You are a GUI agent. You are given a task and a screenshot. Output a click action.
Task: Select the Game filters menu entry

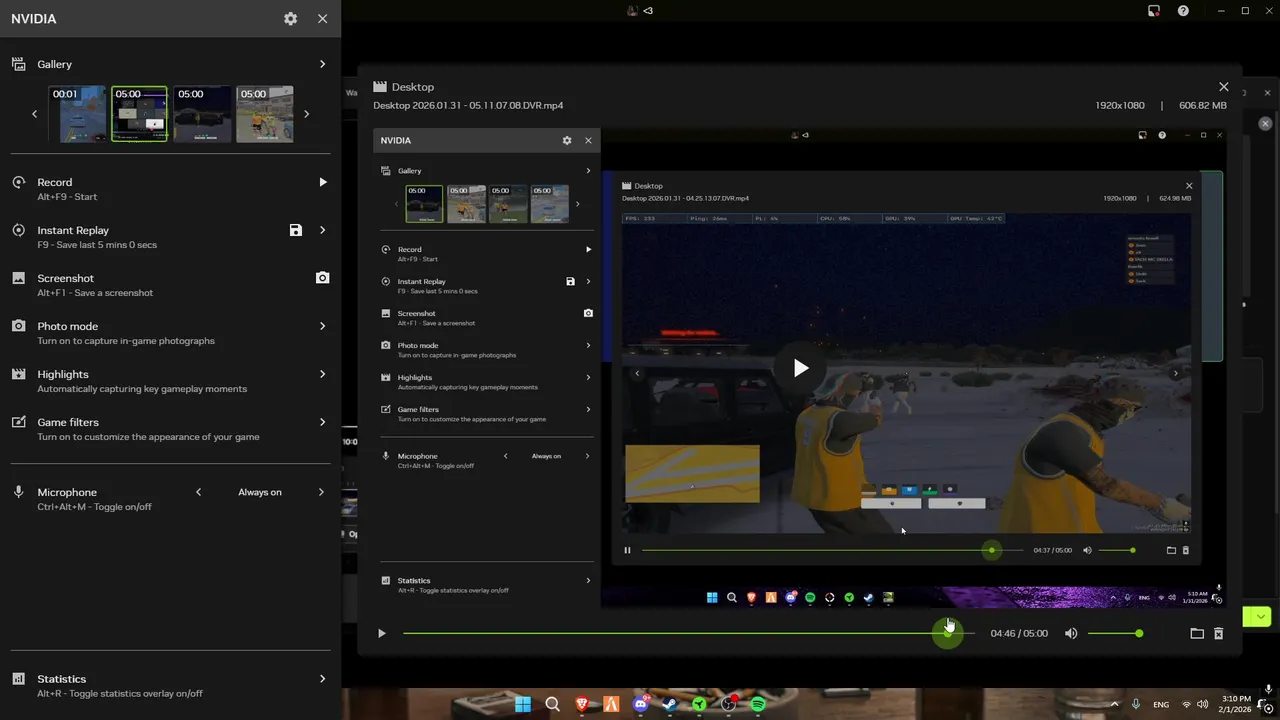point(170,429)
